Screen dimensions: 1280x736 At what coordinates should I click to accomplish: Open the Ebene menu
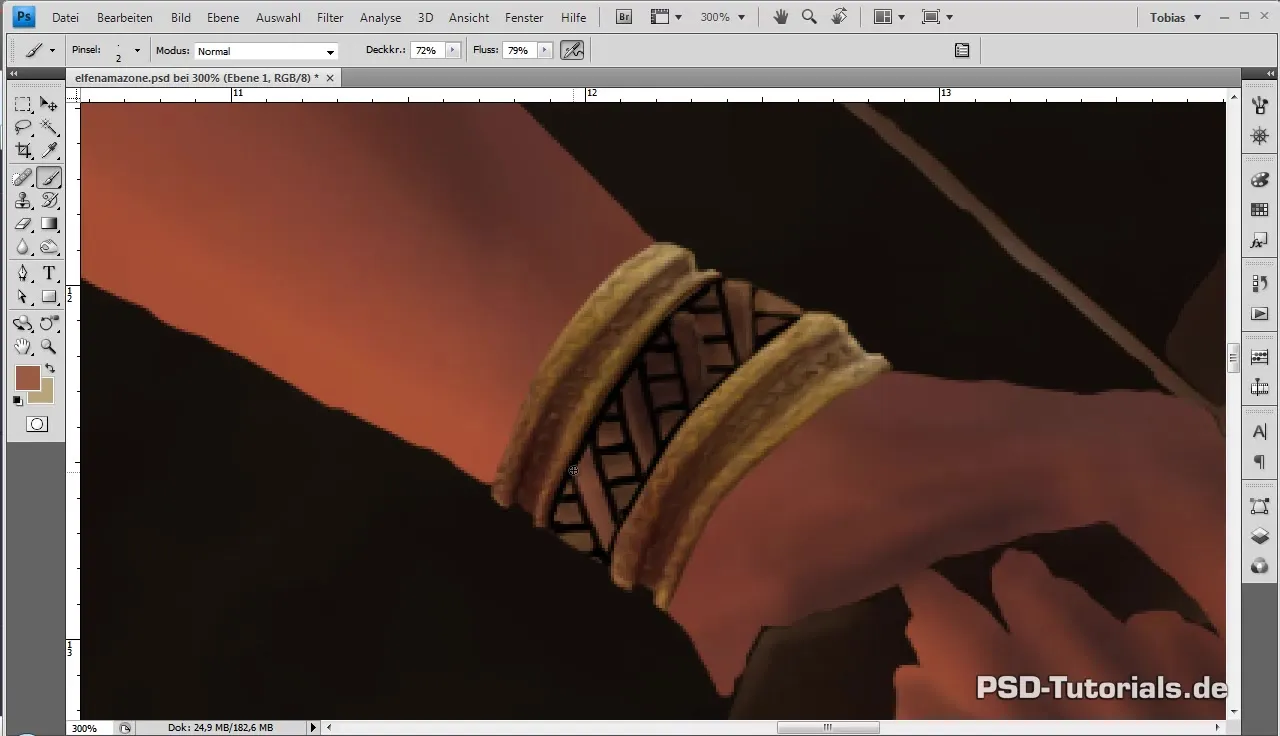pyautogui.click(x=223, y=18)
